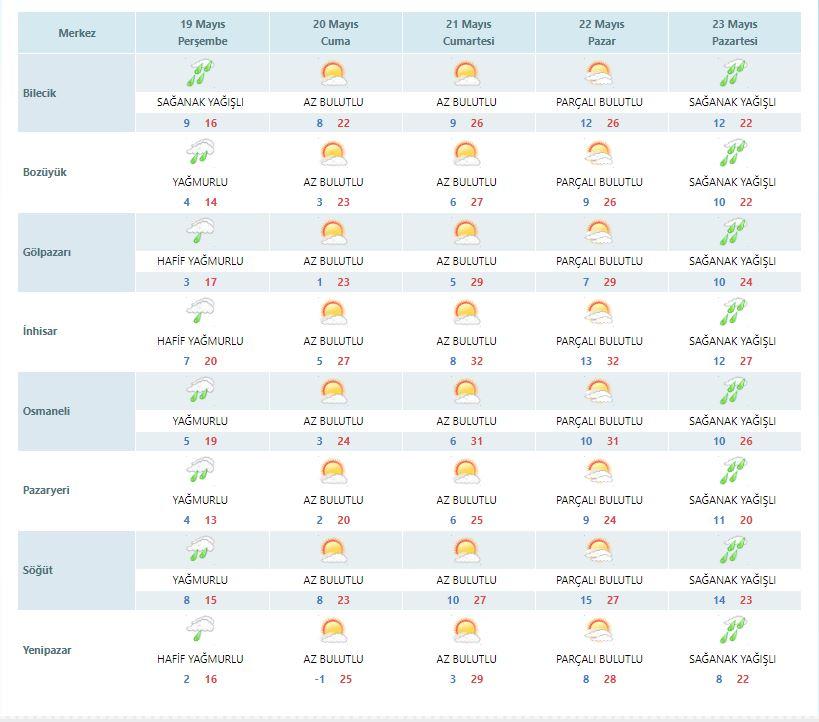This screenshot has height=722, width=819.
Task: Click Pazaryeri's 21 Mayıs sun icon
Action: (466, 471)
